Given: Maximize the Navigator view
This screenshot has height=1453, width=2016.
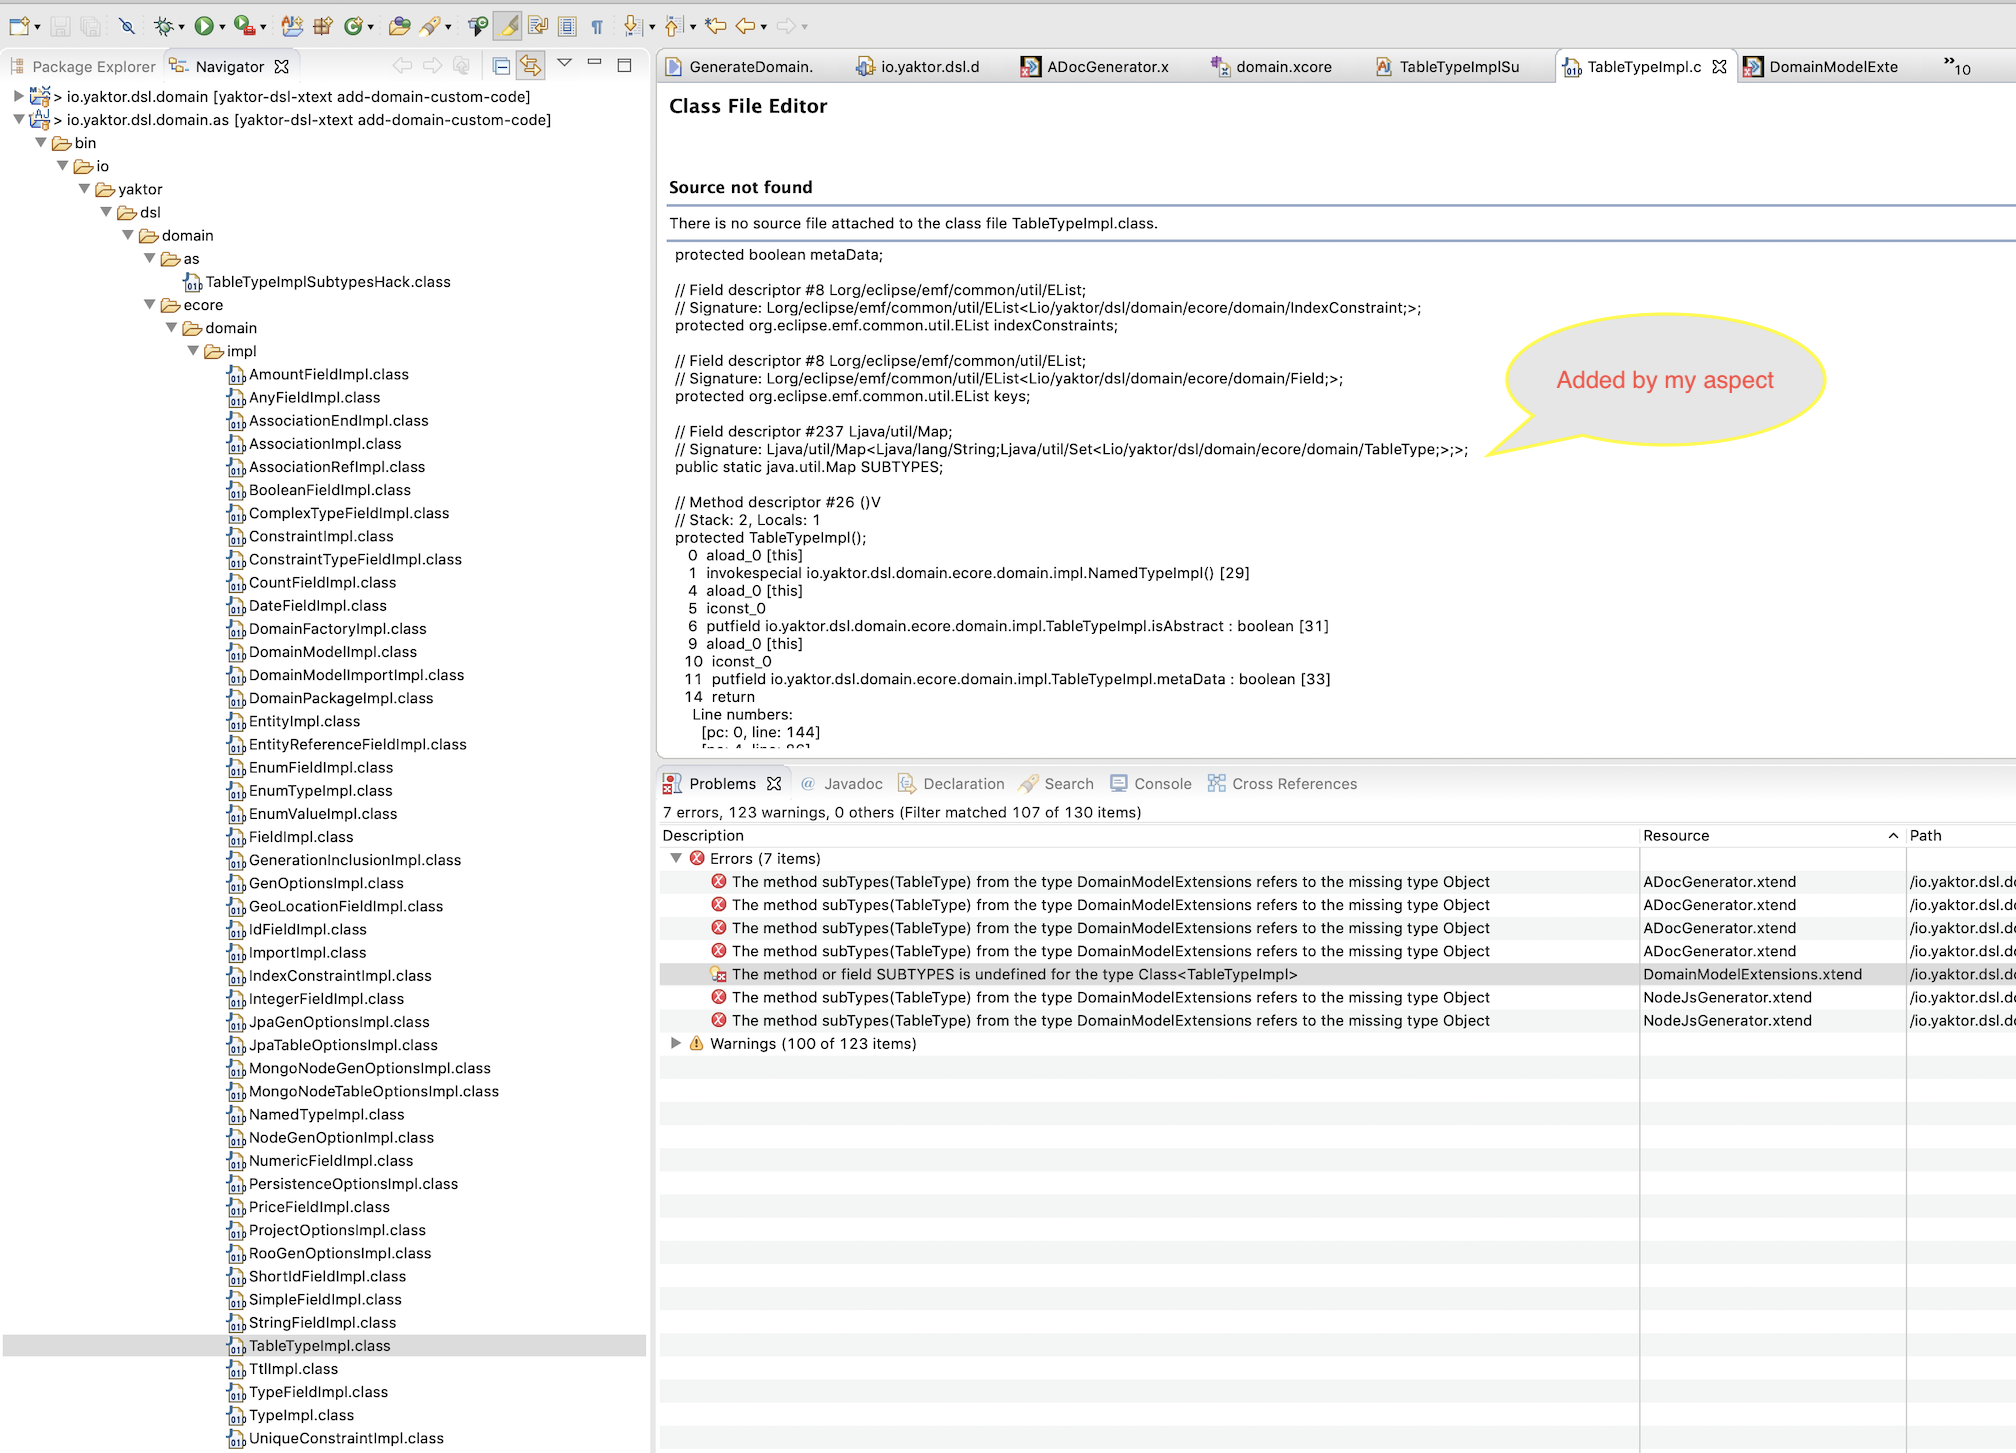Looking at the screenshot, I should (x=625, y=65).
